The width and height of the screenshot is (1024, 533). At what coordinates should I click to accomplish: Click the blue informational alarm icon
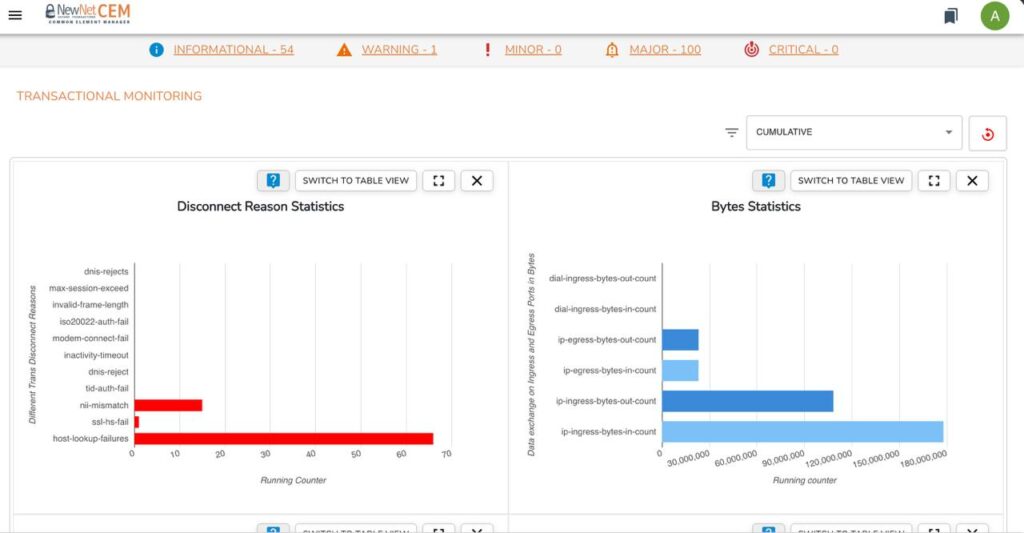[x=156, y=50]
